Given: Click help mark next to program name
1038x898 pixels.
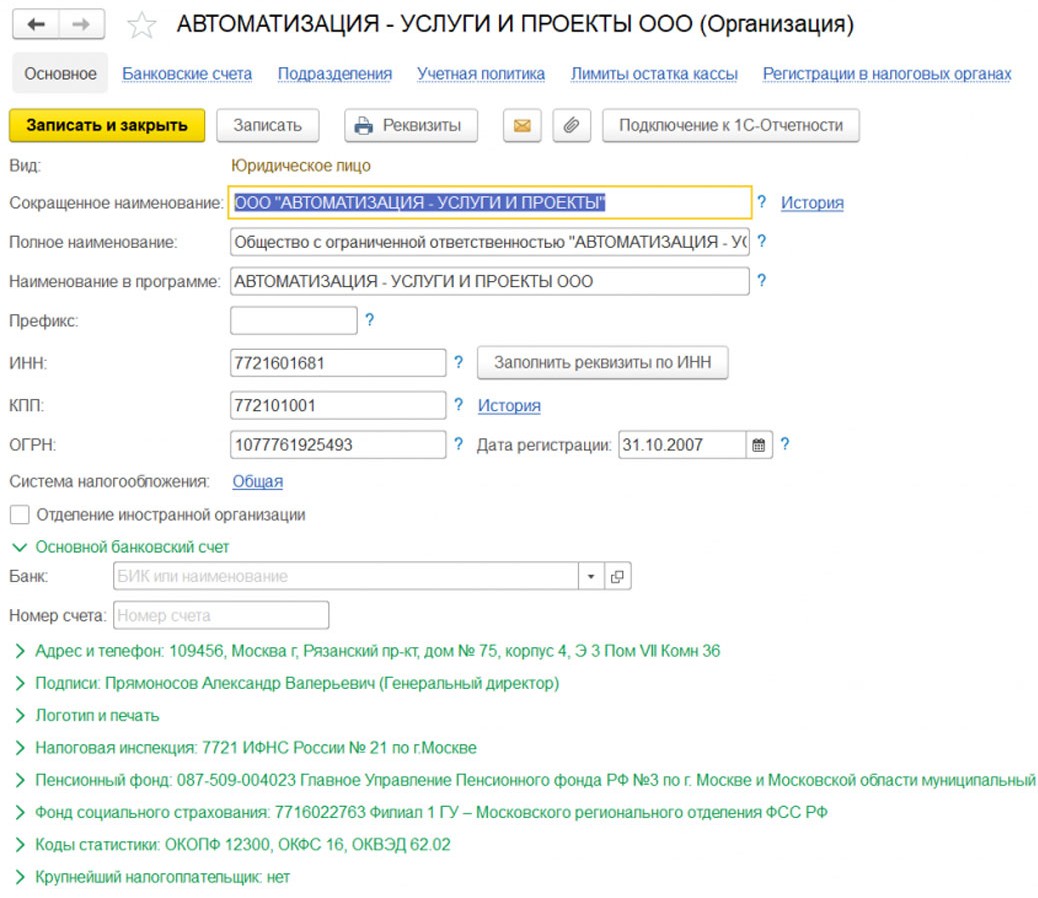Looking at the screenshot, I should (762, 281).
